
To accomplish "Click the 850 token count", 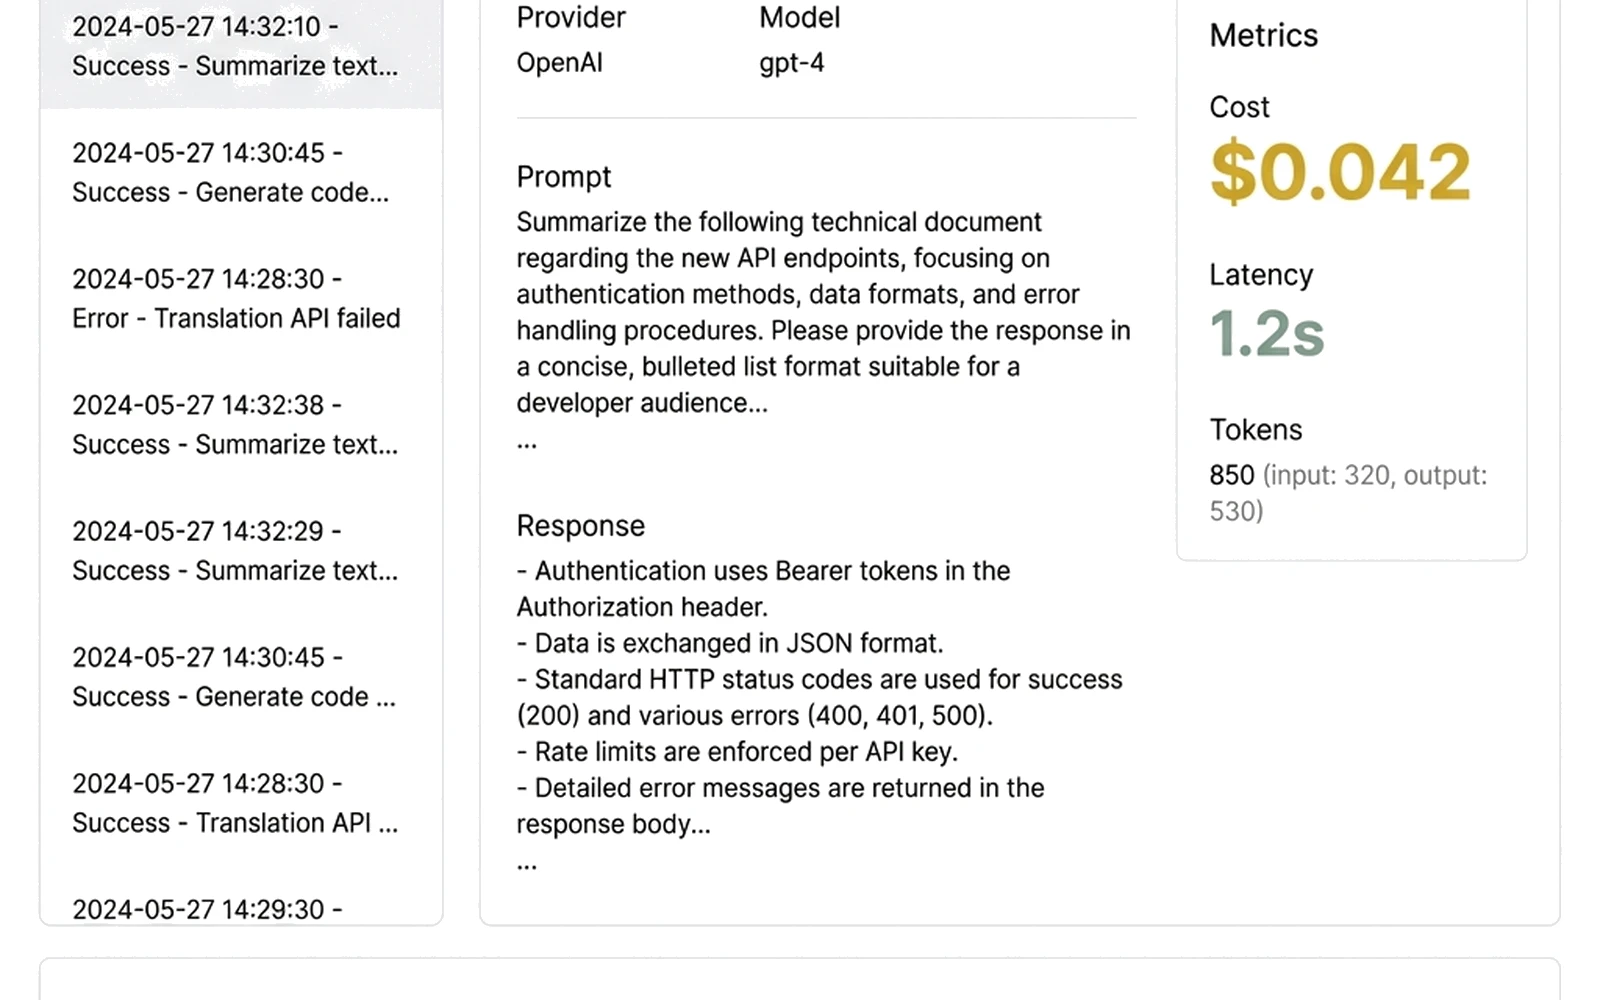I will click(x=1231, y=475).
